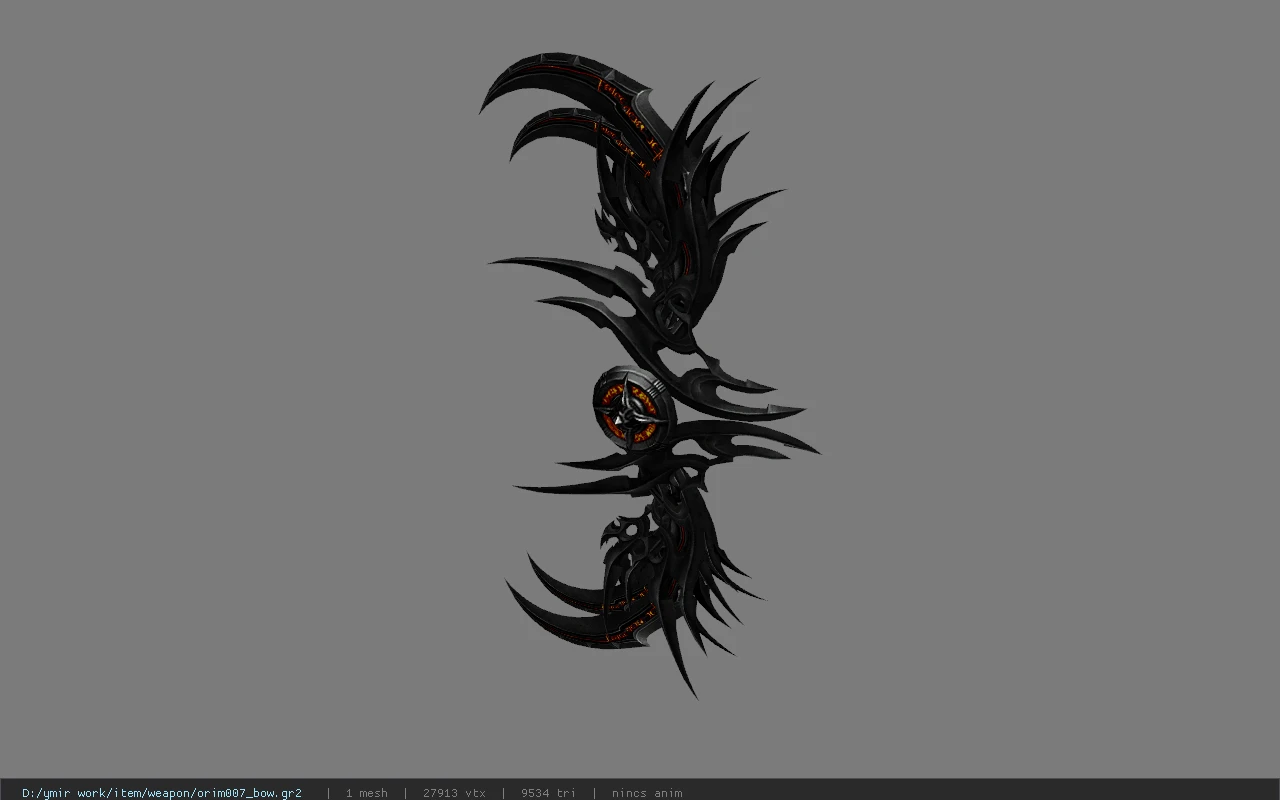Click the 'nincs anim' status text
Viewport: 1280px width, 800px height.
pos(647,793)
